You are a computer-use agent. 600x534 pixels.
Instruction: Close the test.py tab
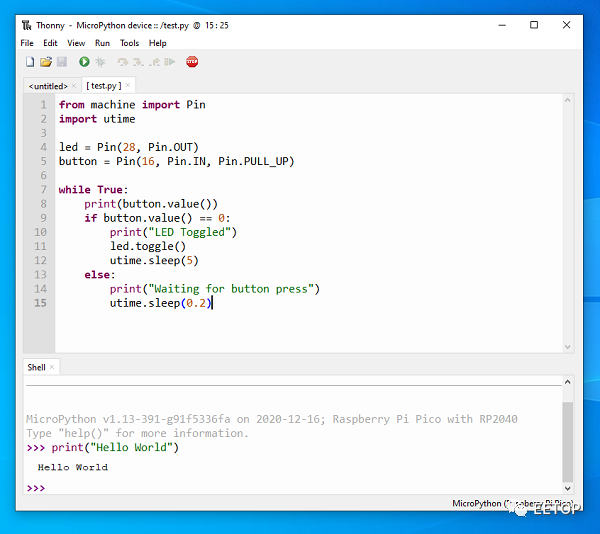(x=129, y=86)
